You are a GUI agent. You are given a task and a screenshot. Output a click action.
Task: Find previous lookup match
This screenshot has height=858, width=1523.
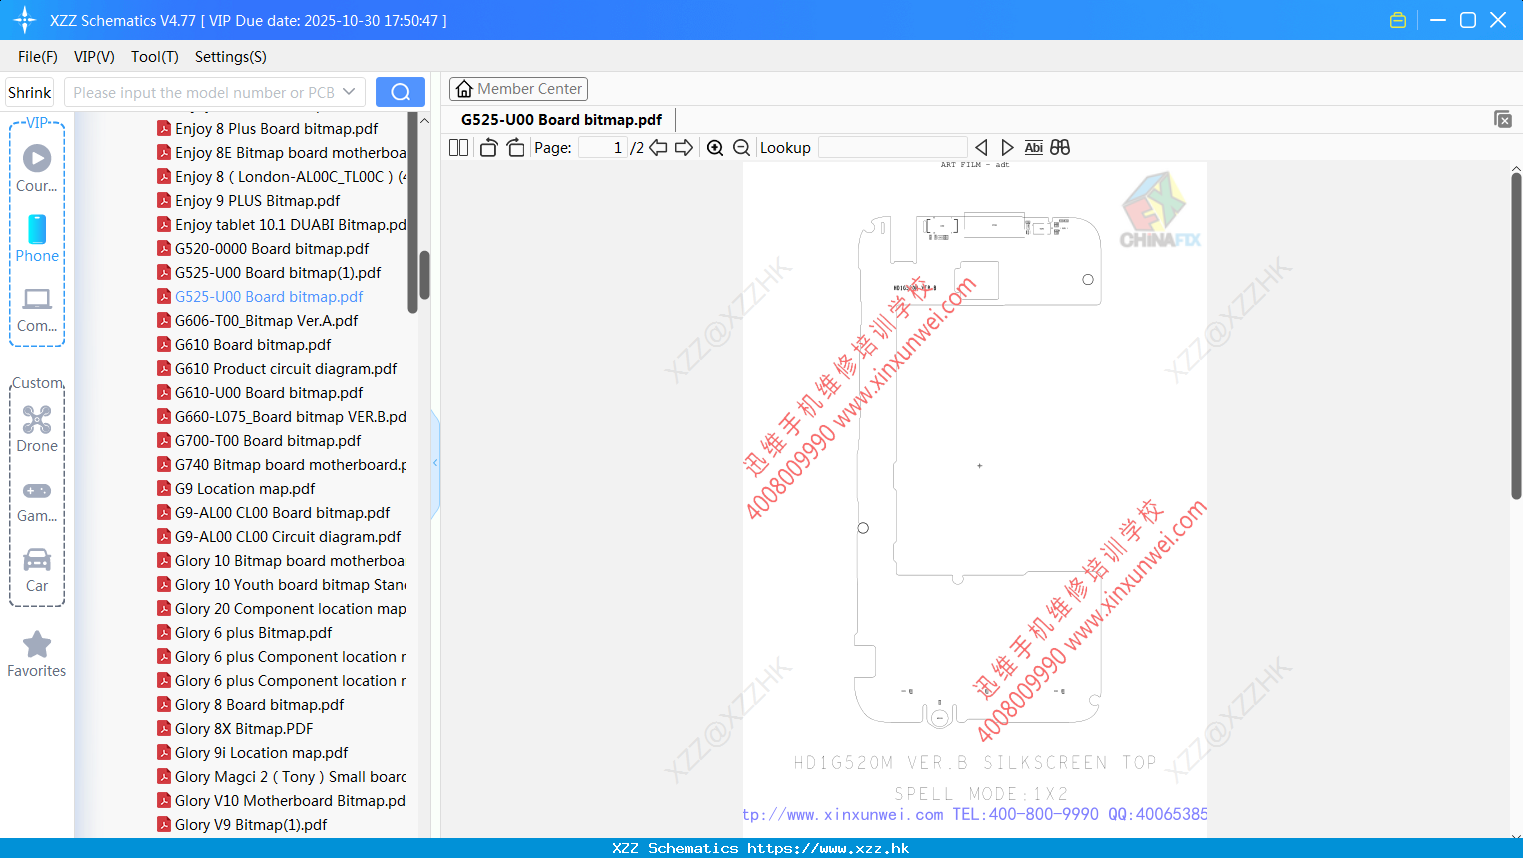(981, 147)
